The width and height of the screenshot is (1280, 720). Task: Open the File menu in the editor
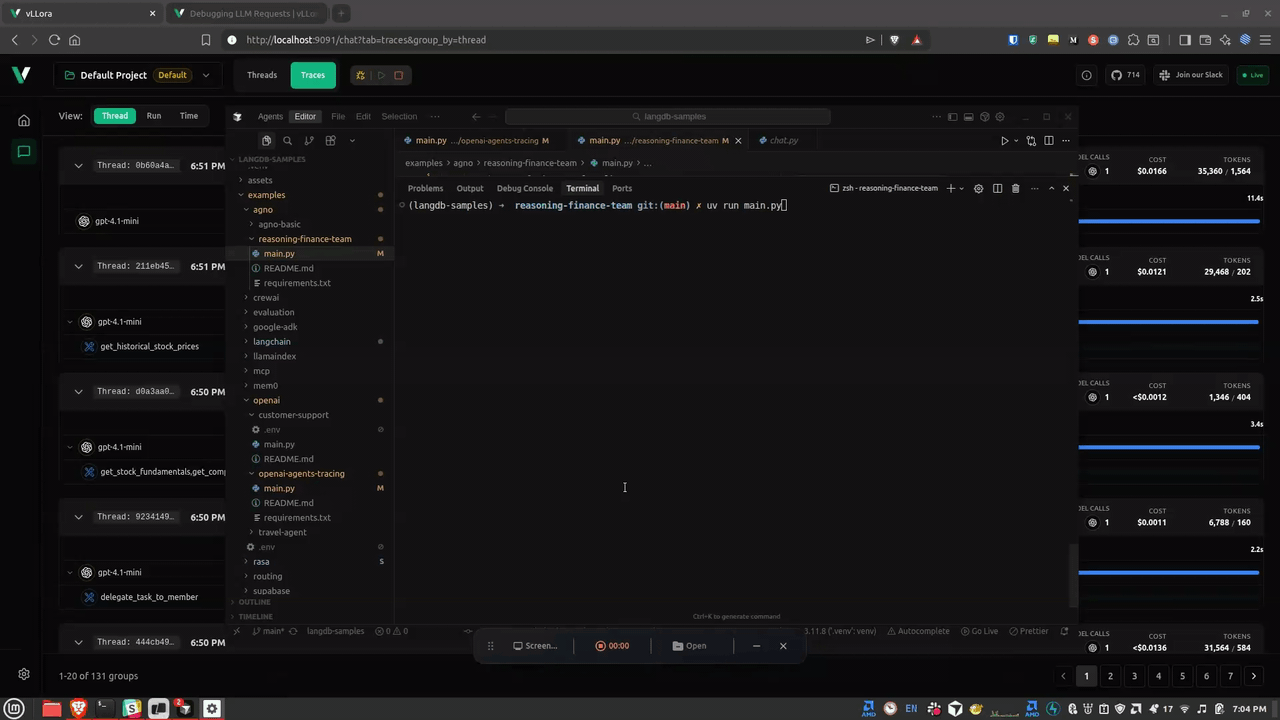(x=338, y=116)
